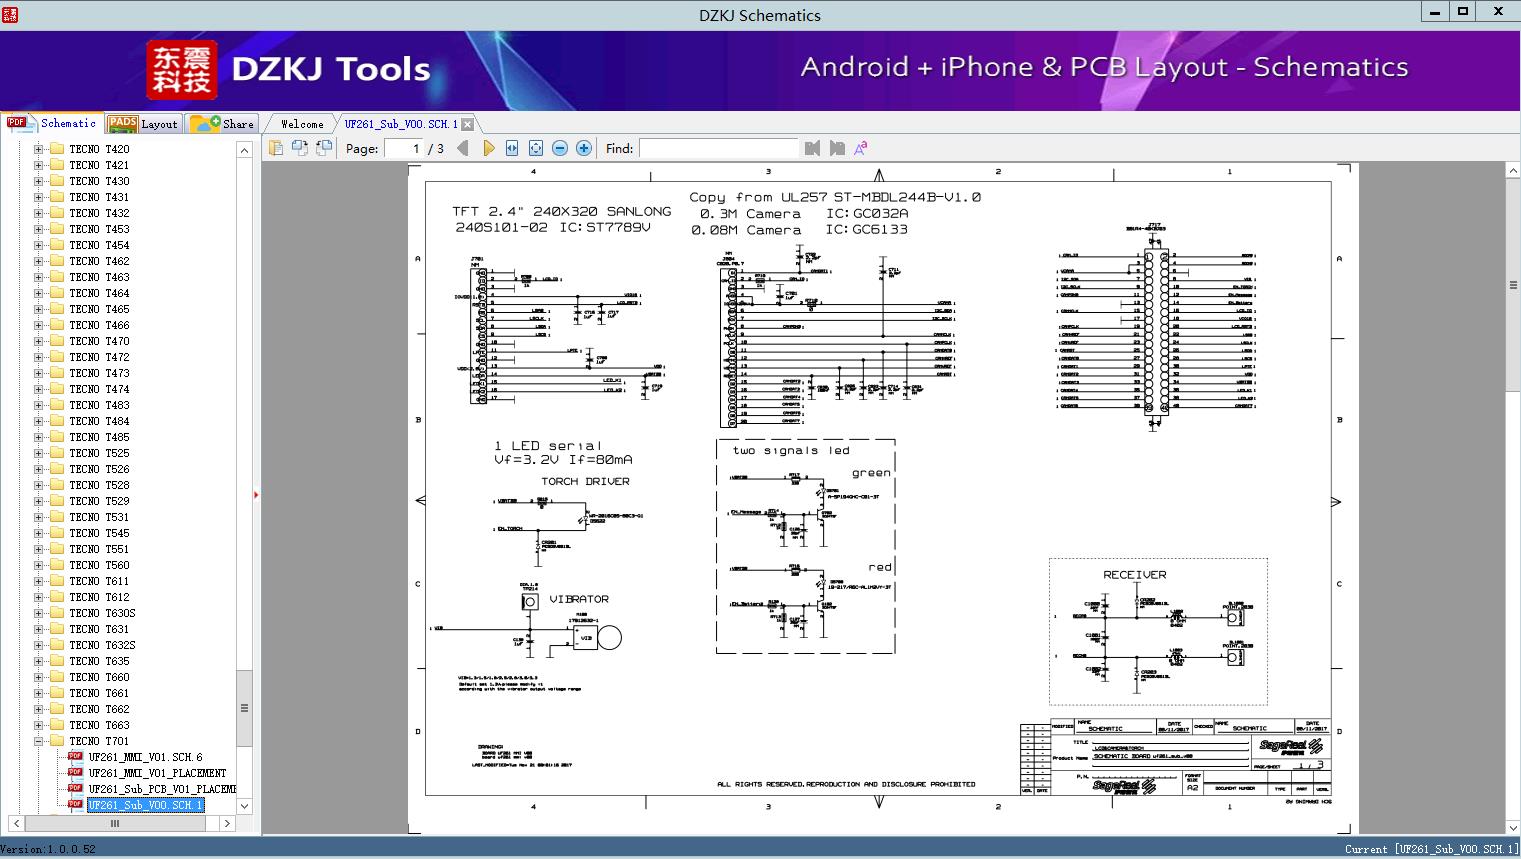Click the app icon in the title bar
This screenshot has height=859, width=1521.
tap(11, 14)
